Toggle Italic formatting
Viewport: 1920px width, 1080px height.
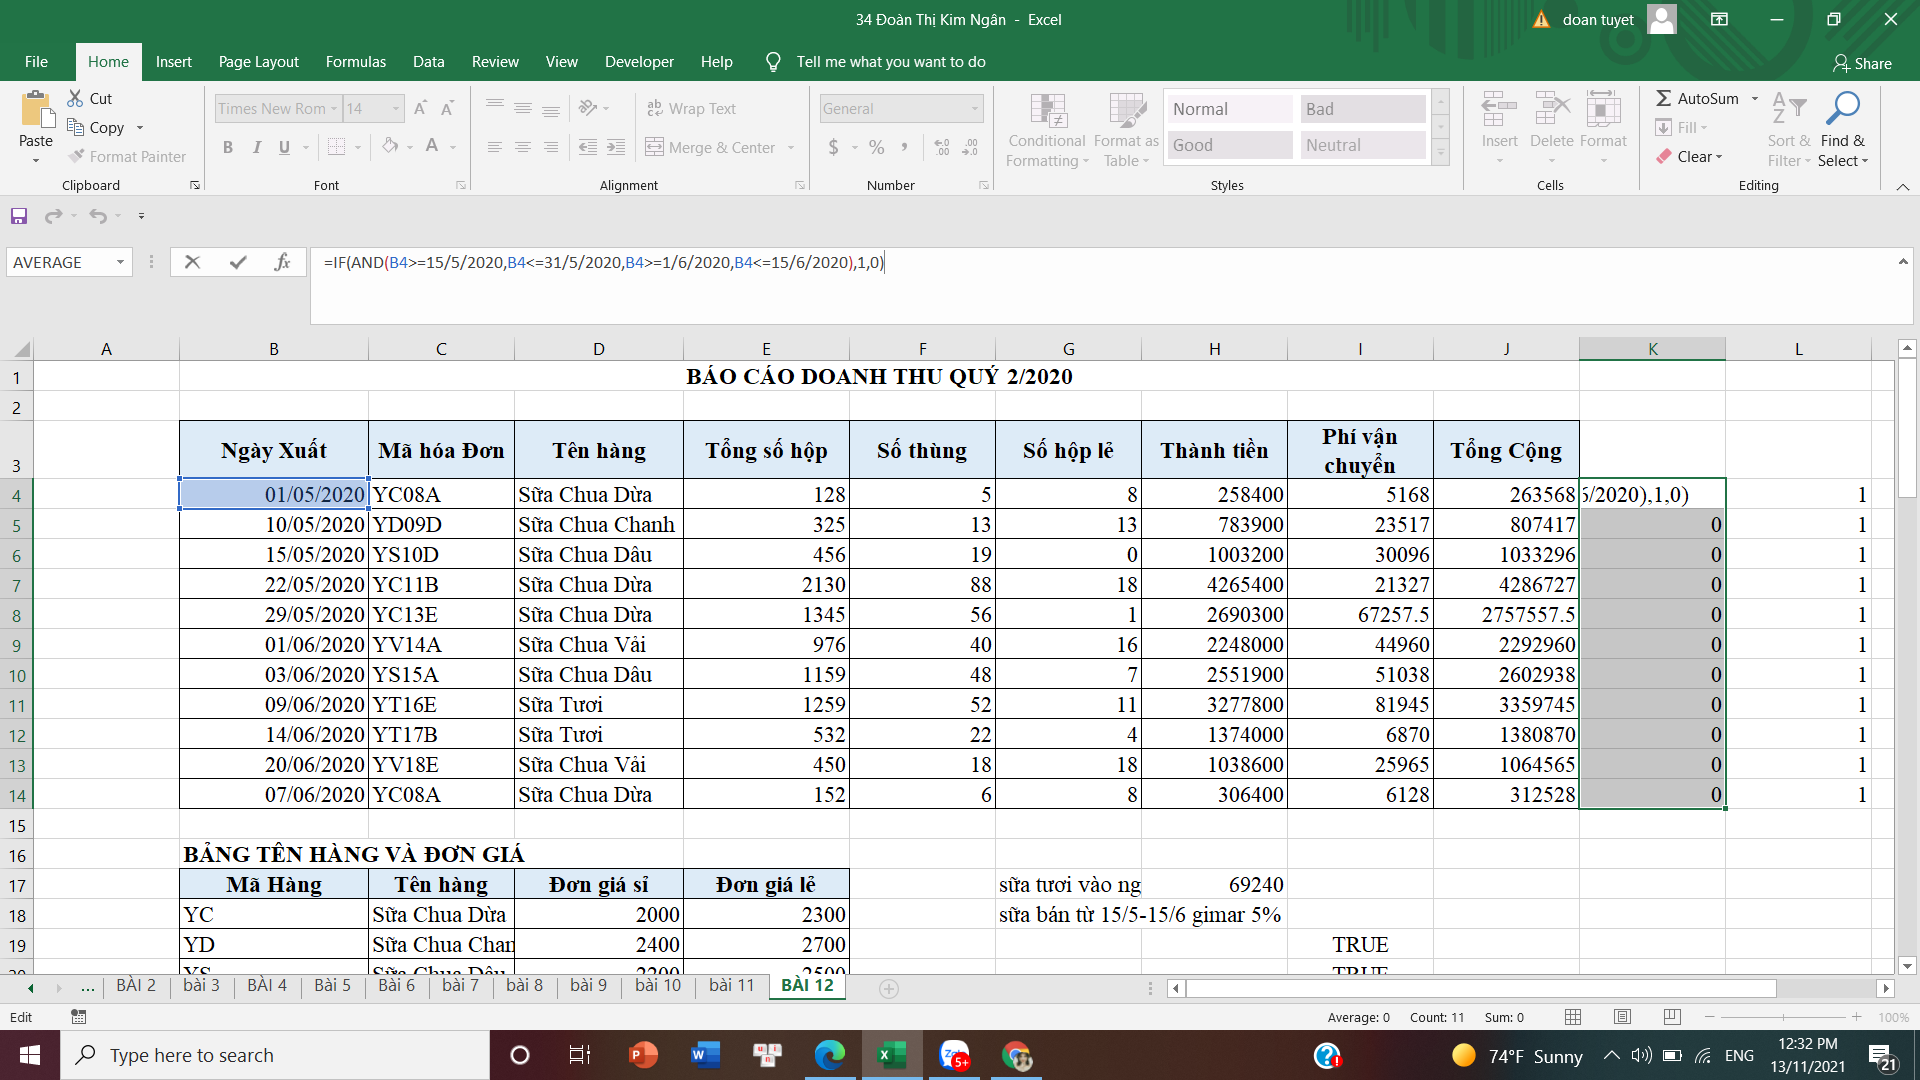click(x=256, y=147)
